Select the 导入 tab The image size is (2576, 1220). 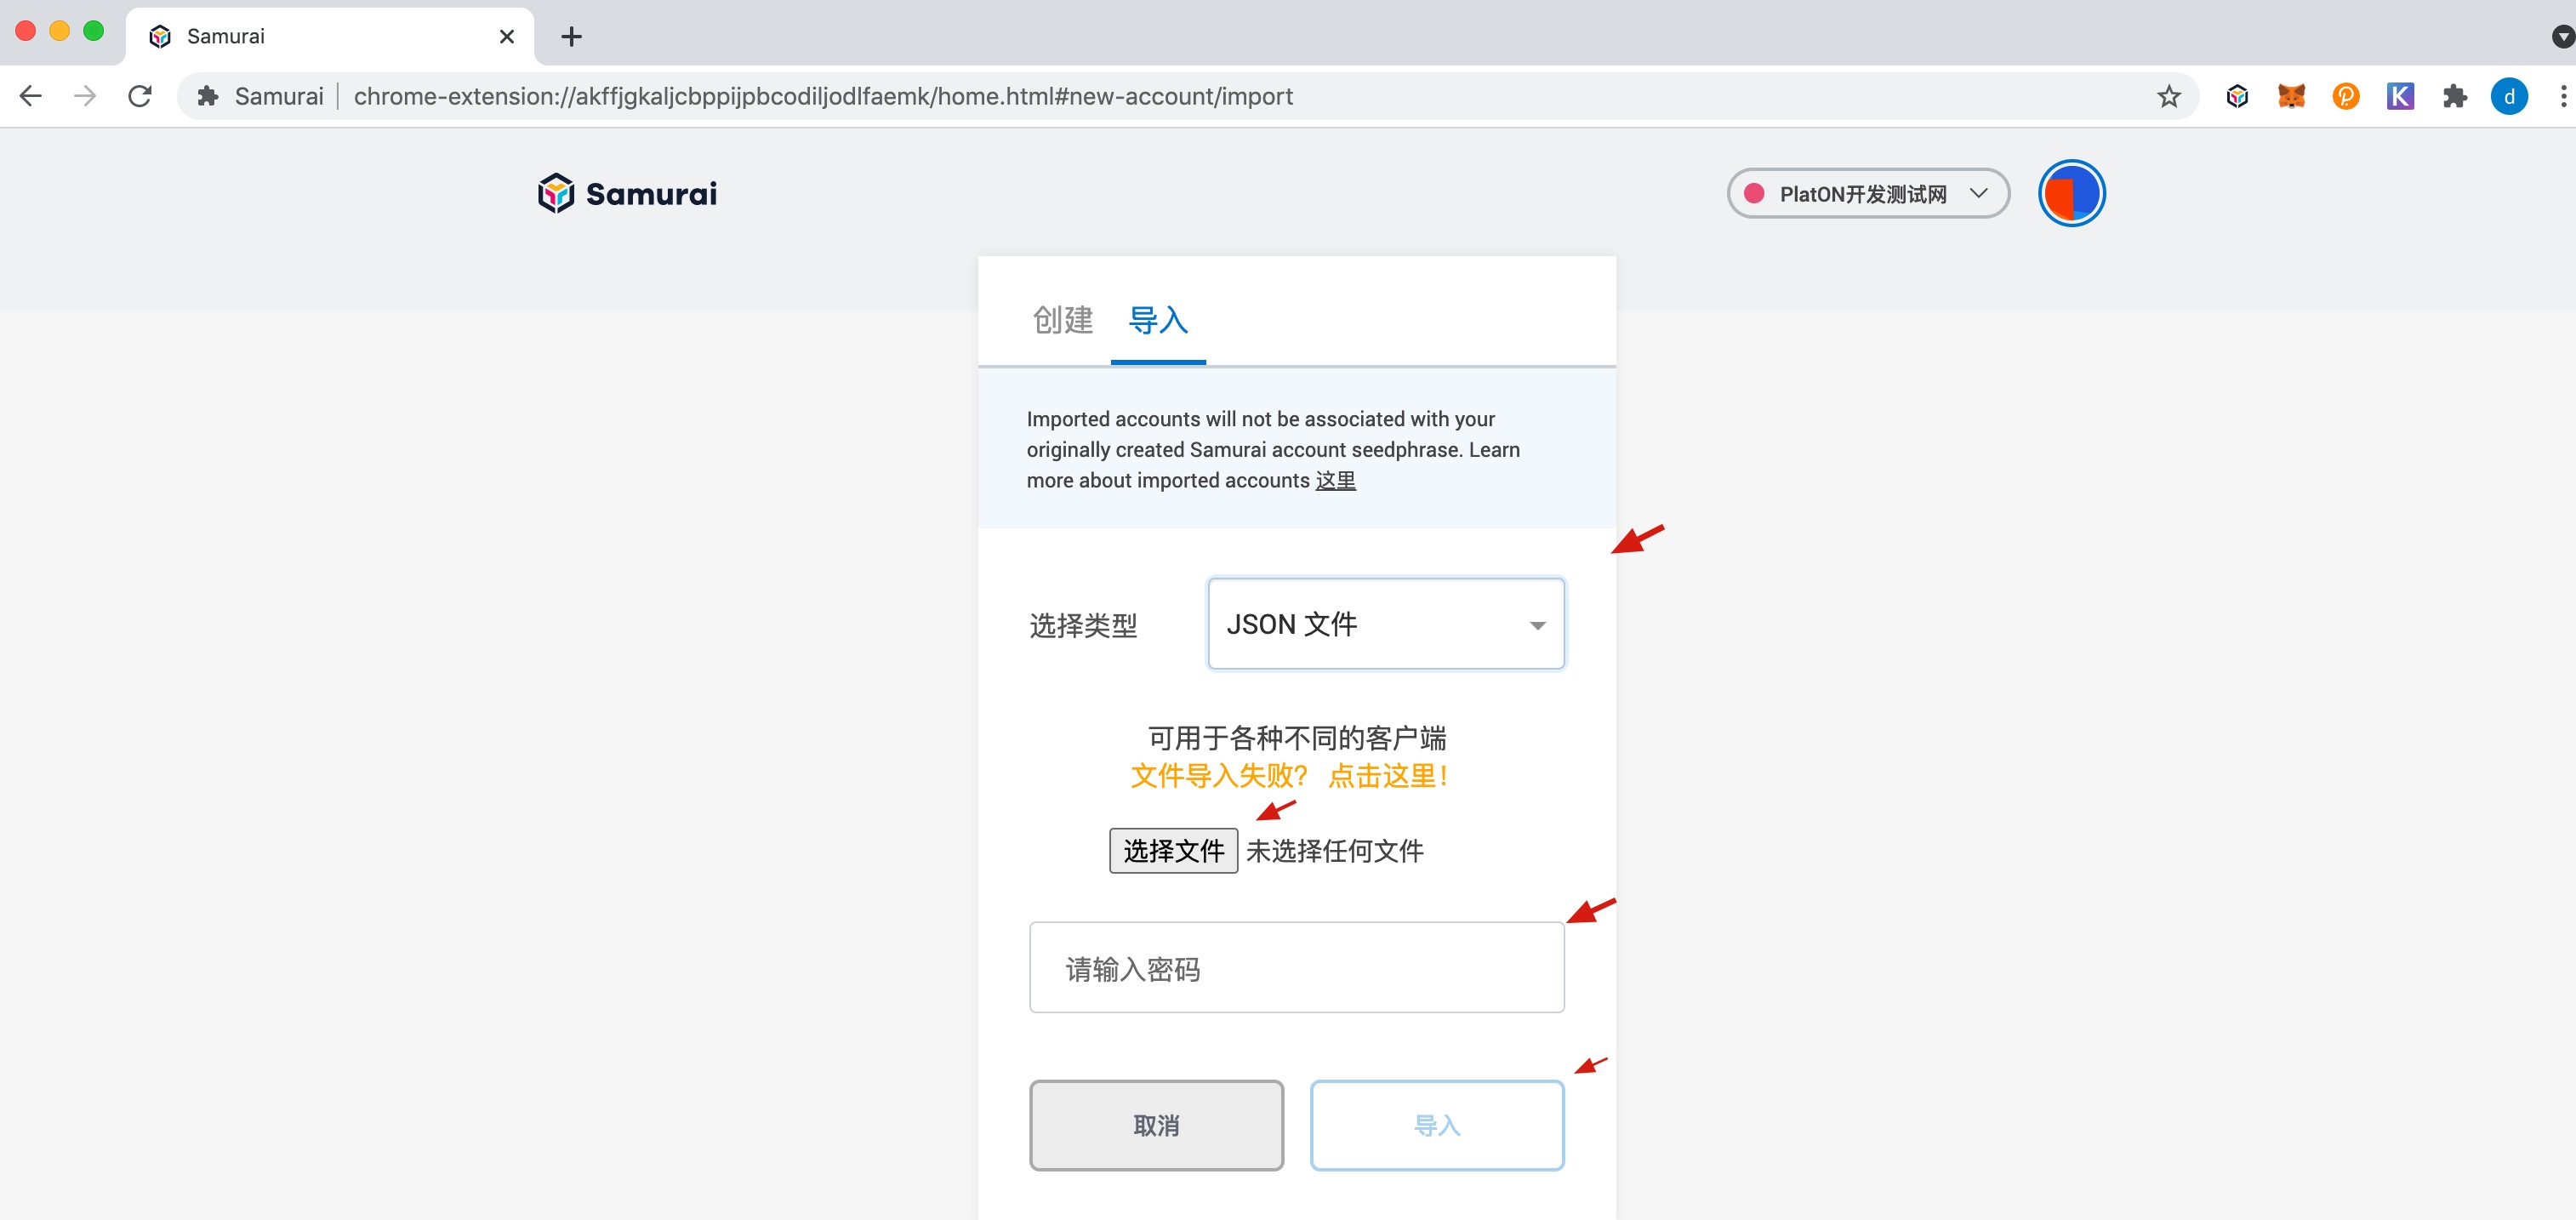[1158, 320]
